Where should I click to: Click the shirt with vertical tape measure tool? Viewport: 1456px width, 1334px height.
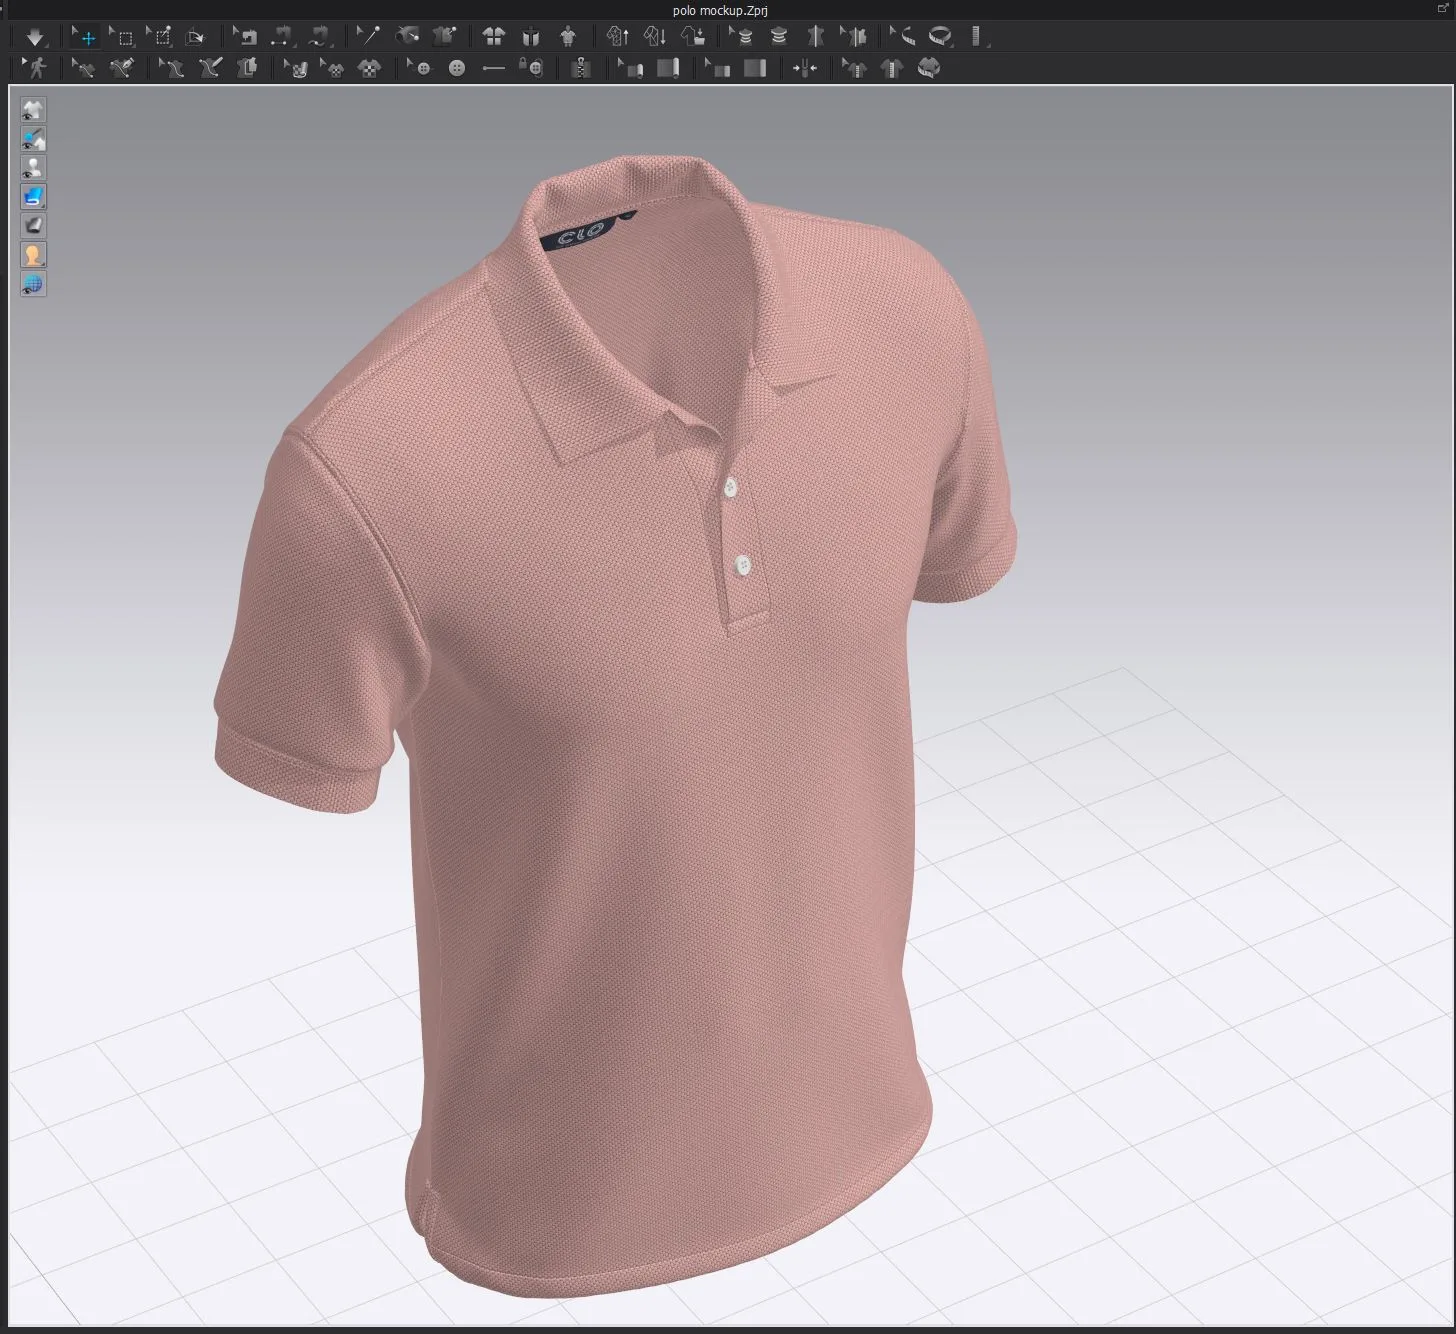click(x=892, y=68)
